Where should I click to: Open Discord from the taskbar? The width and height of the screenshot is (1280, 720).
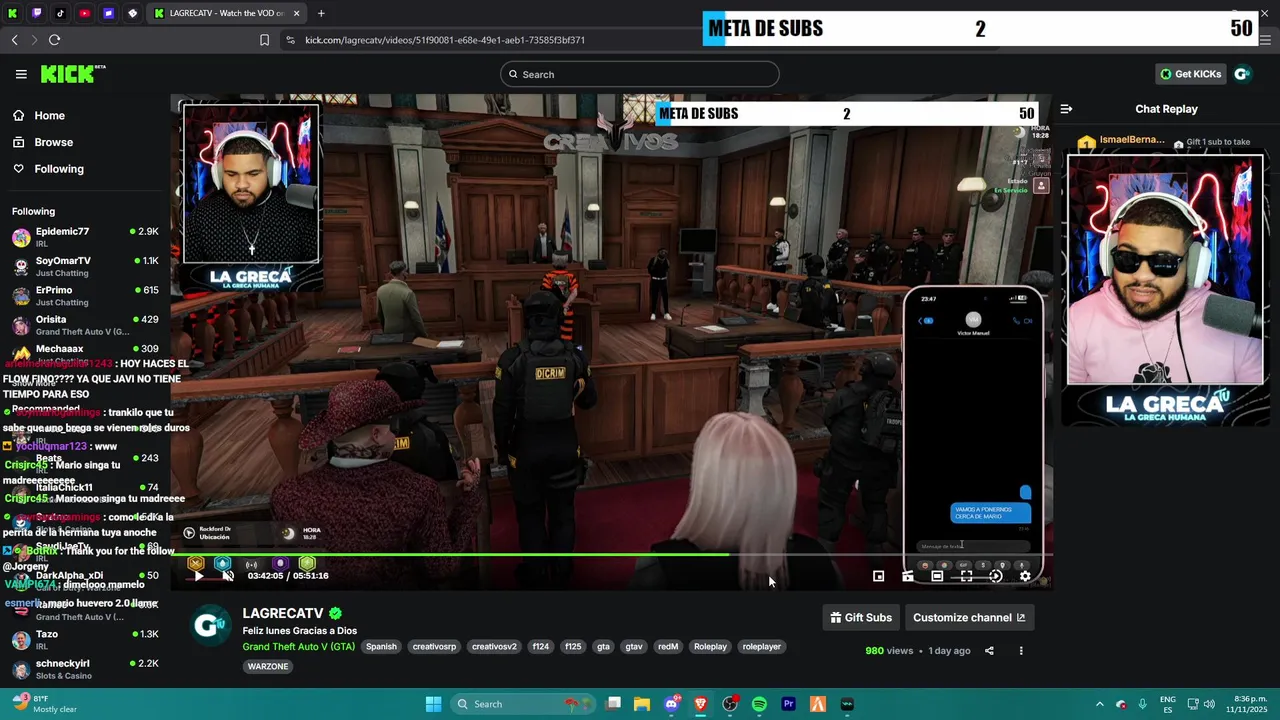[x=672, y=704]
